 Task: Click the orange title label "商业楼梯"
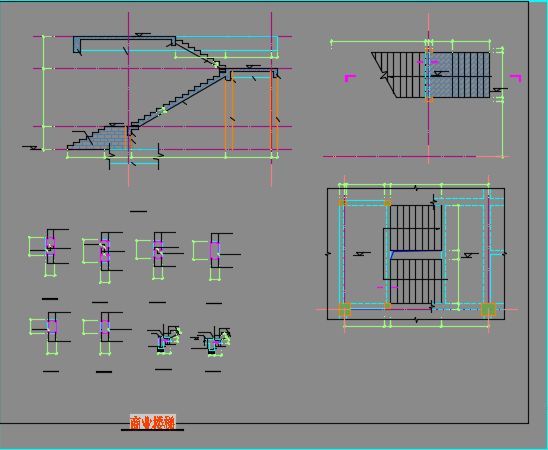[x=153, y=422]
